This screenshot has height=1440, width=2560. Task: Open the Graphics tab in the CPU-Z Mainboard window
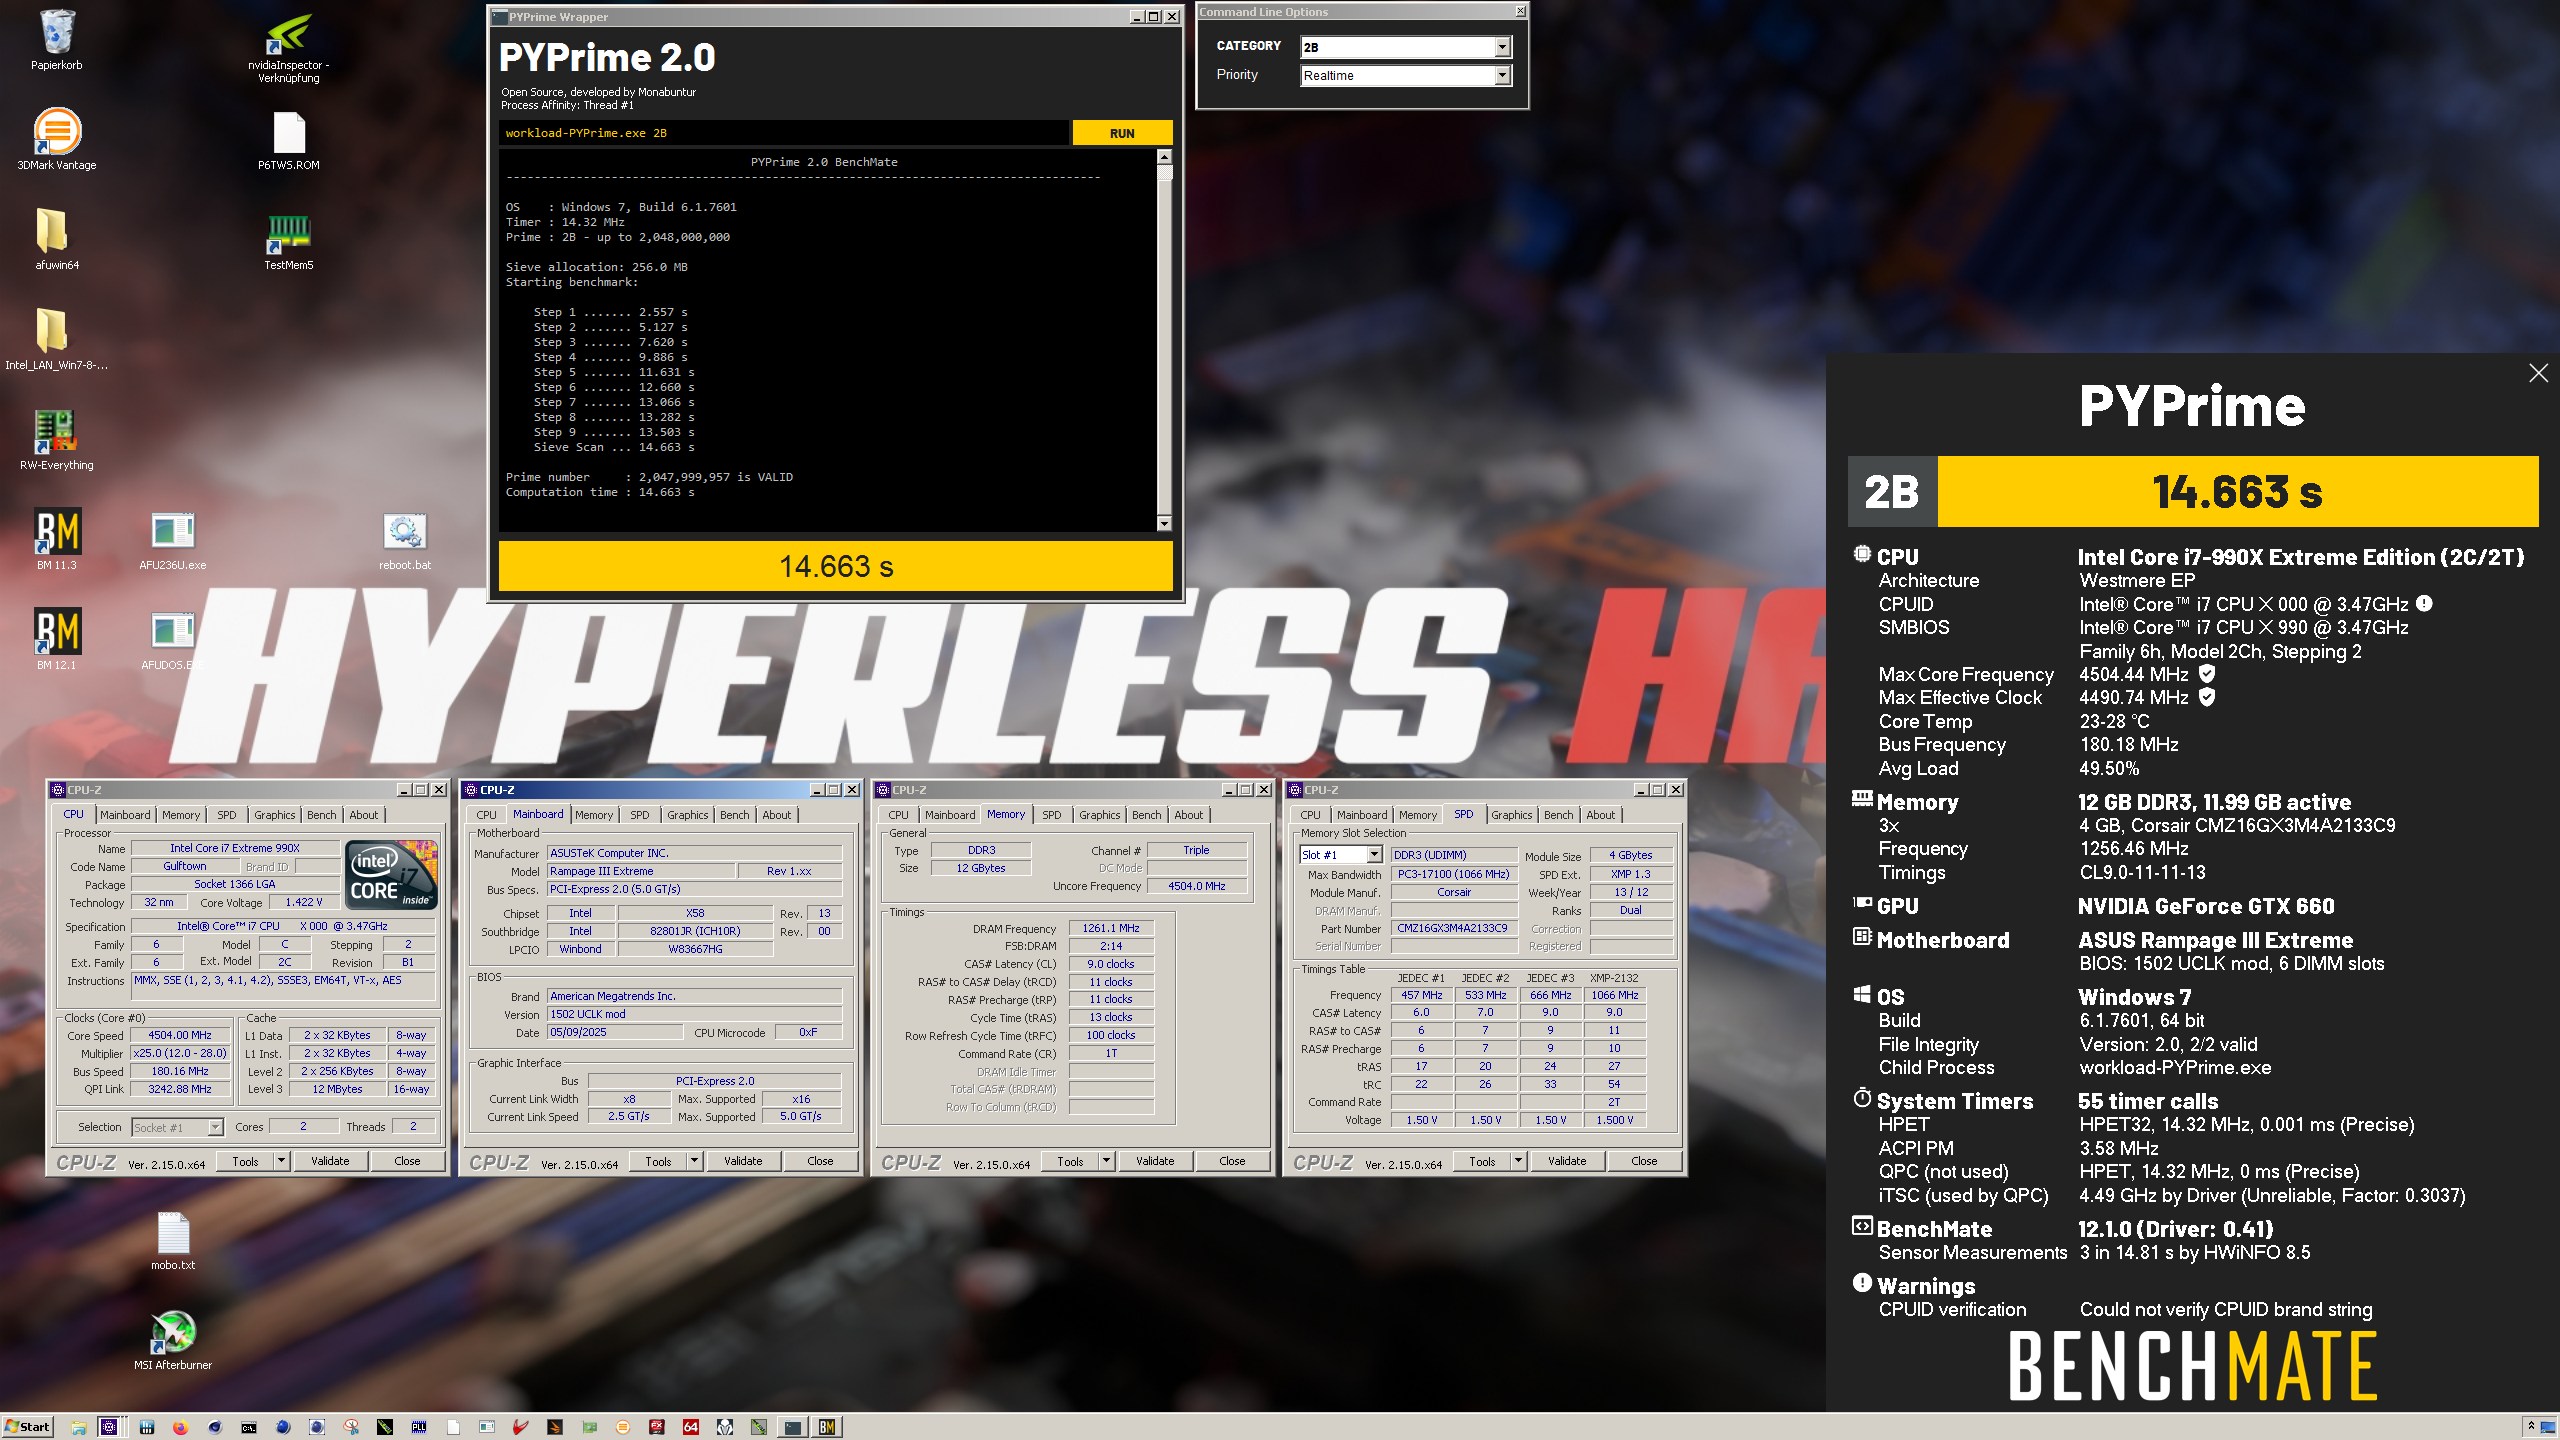(x=687, y=815)
